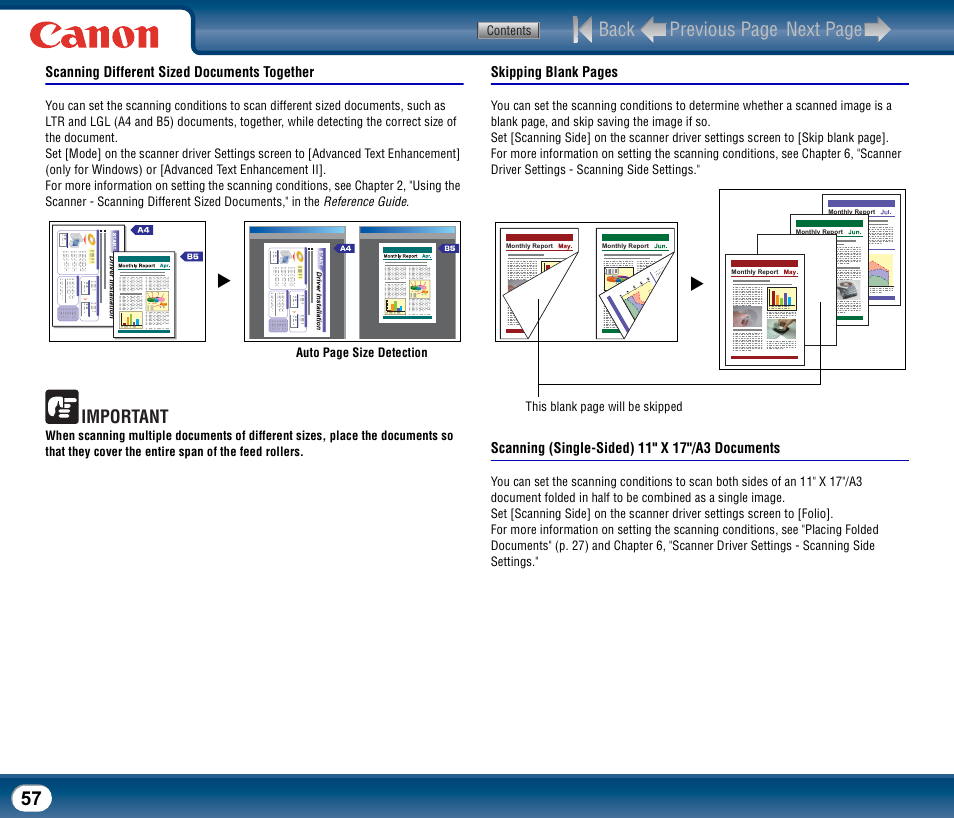The image size is (954, 818).
Task: Click the stacked monthly reports result illustration
Action: pos(812,279)
